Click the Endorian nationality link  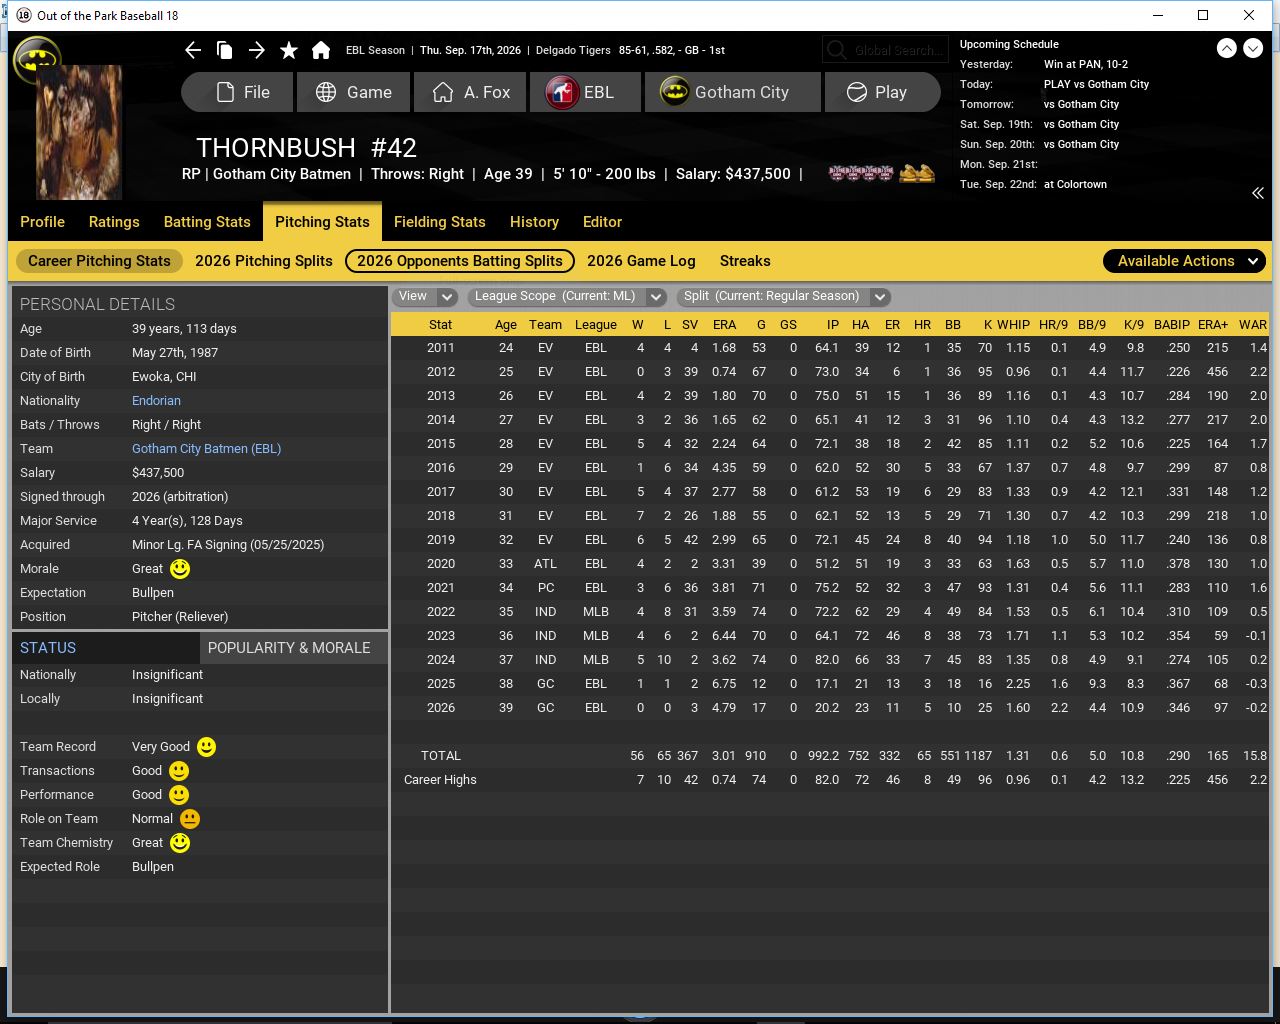(156, 401)
